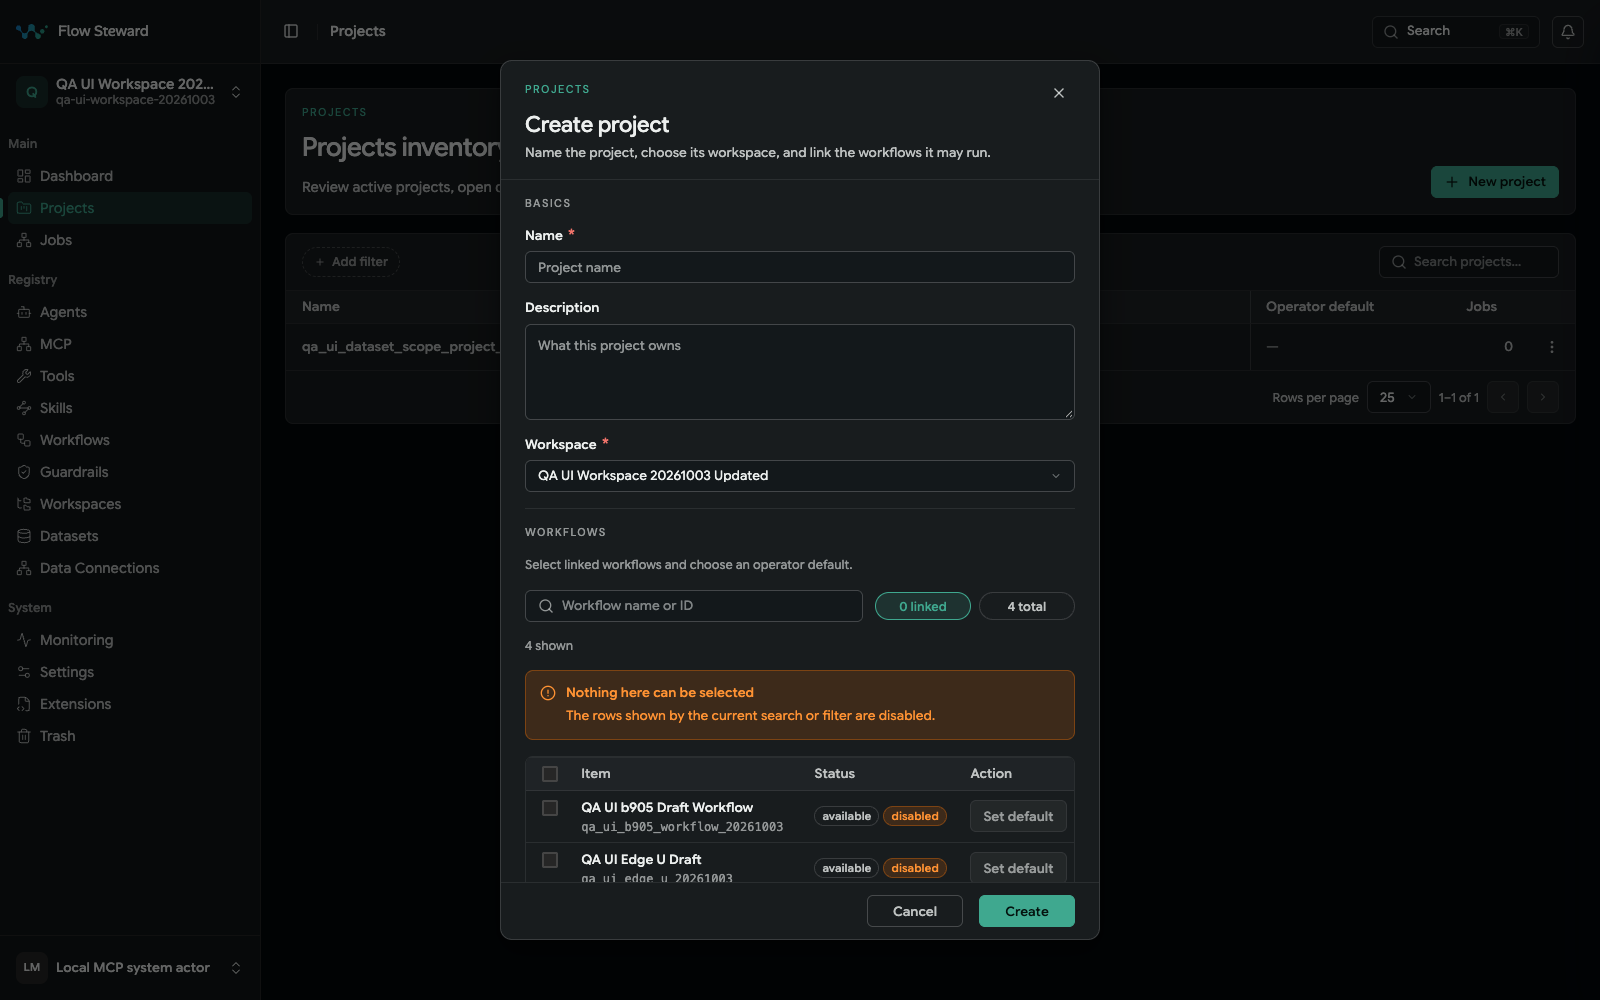
Task: Open row actions kebab menu in projects table
Action: click(1552, 347)
